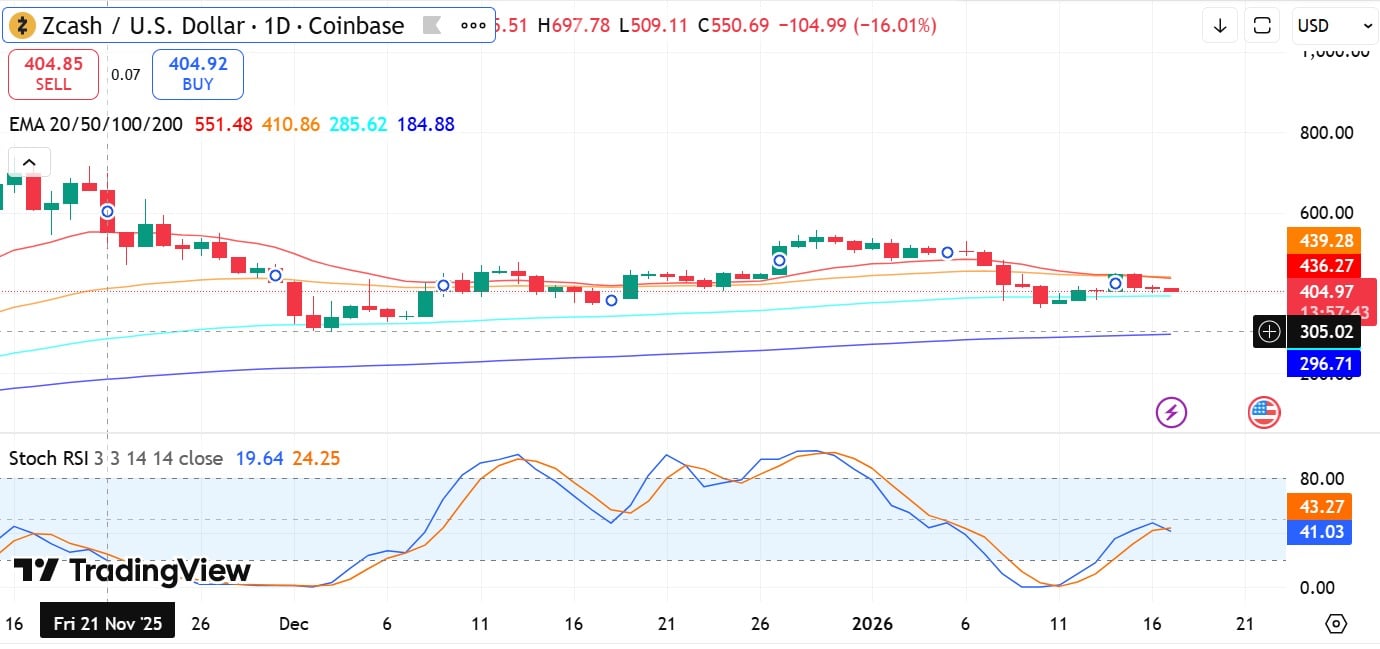Select the EMA 20/50/100/200 indicator label

click(96, 125)
